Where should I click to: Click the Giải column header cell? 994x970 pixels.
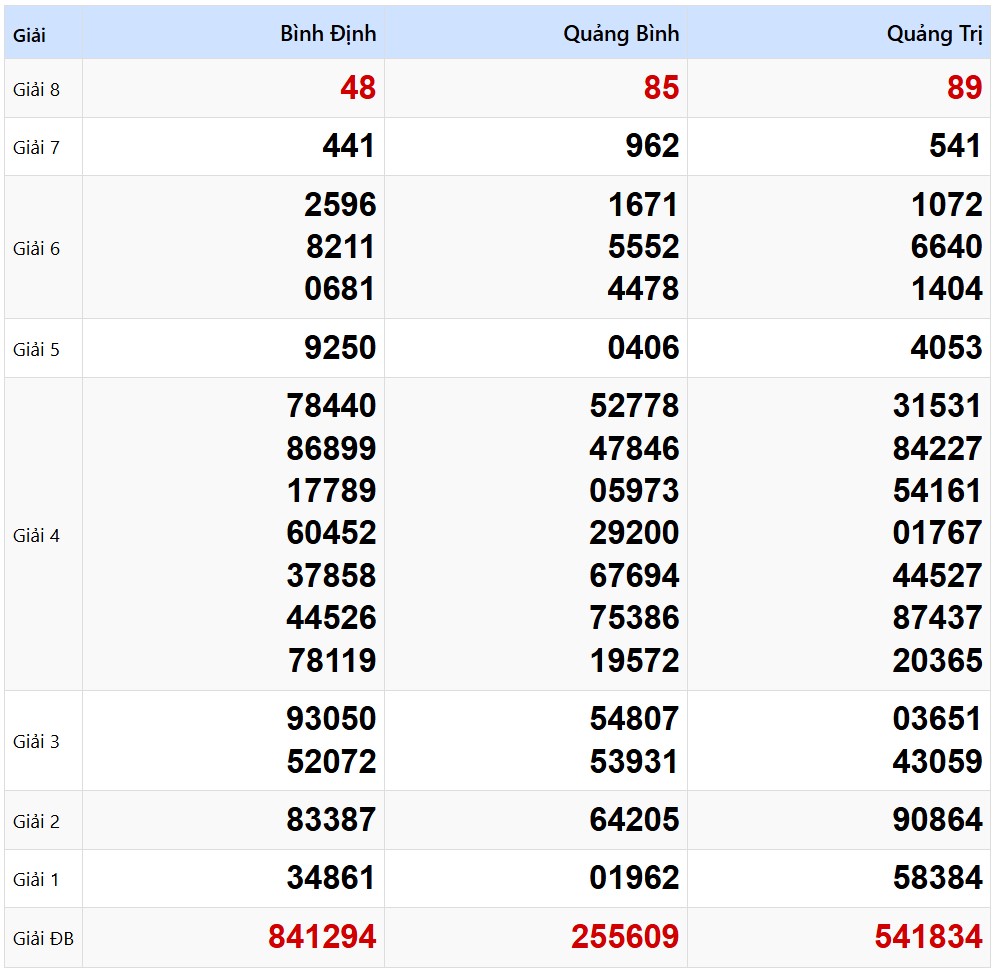30,36
